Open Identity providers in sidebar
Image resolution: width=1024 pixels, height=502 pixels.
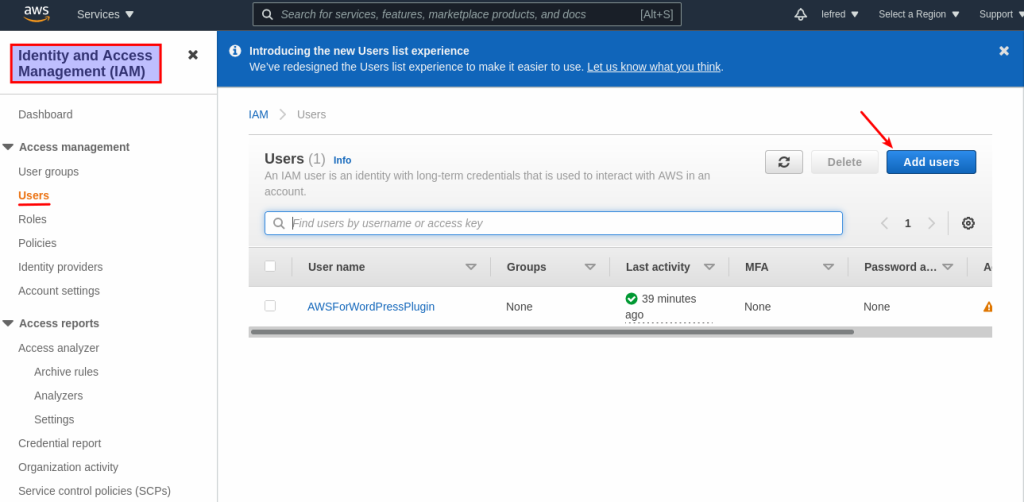(60, 267)
